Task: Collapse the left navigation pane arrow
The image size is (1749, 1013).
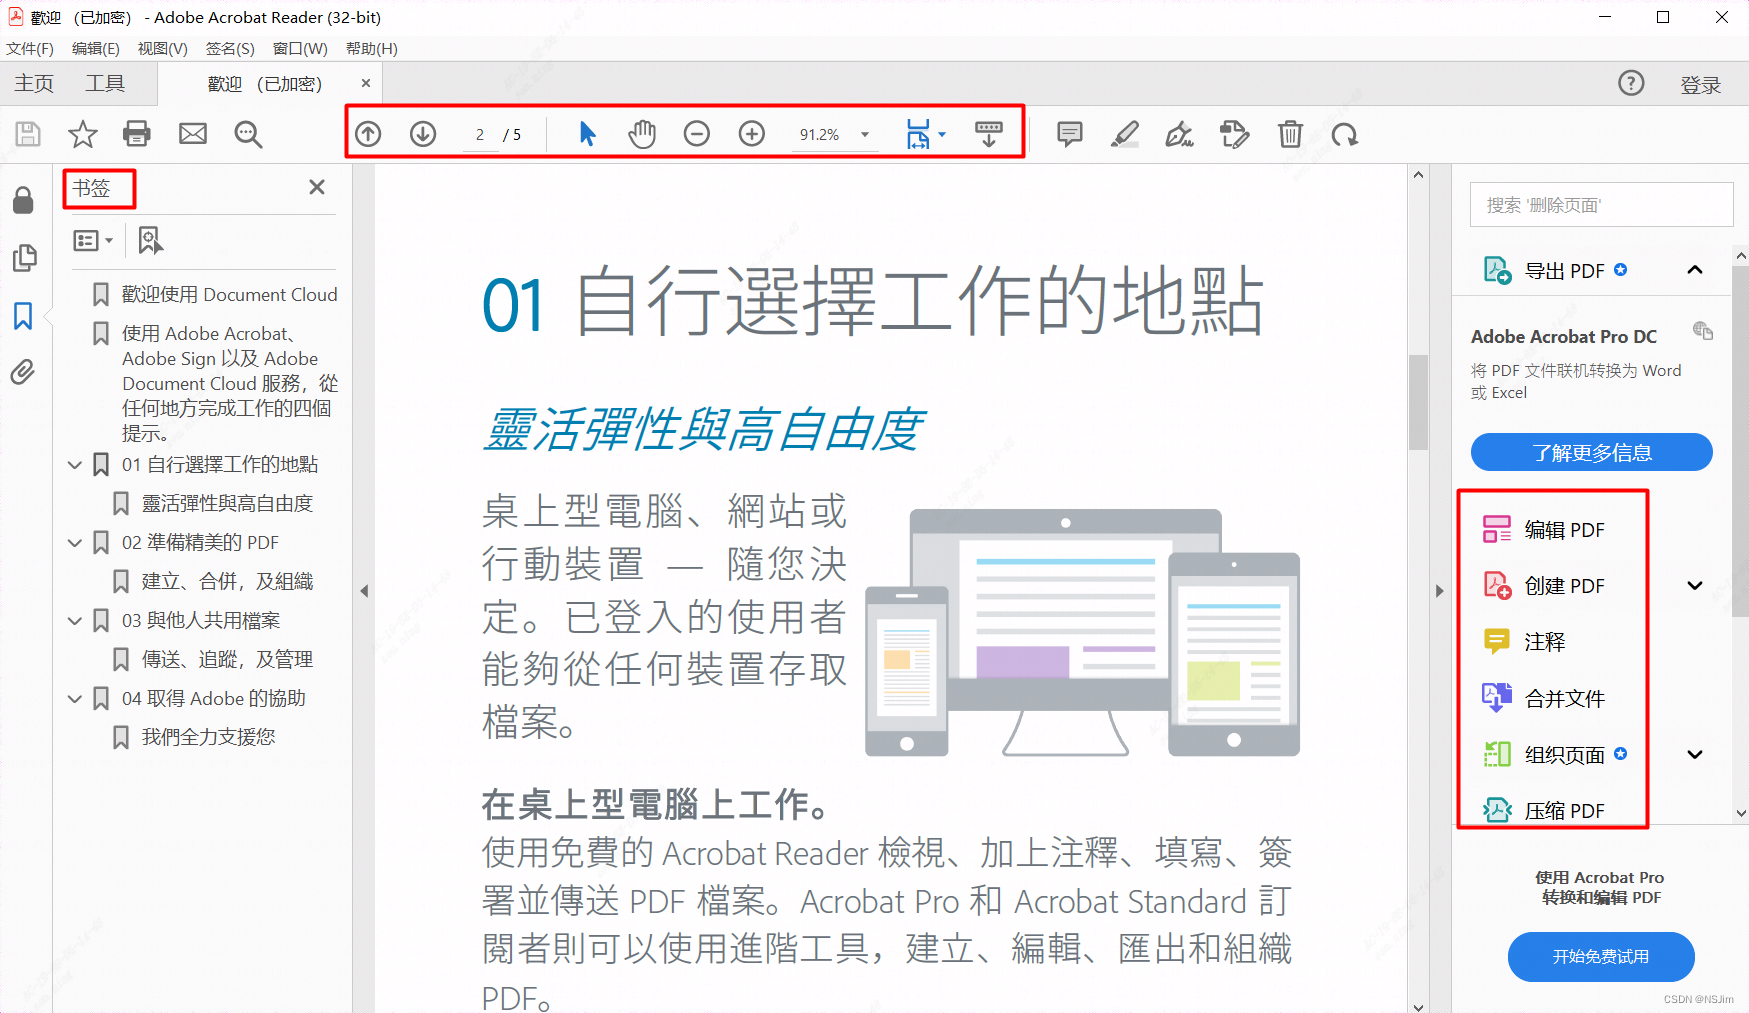Action: (364, 591)
